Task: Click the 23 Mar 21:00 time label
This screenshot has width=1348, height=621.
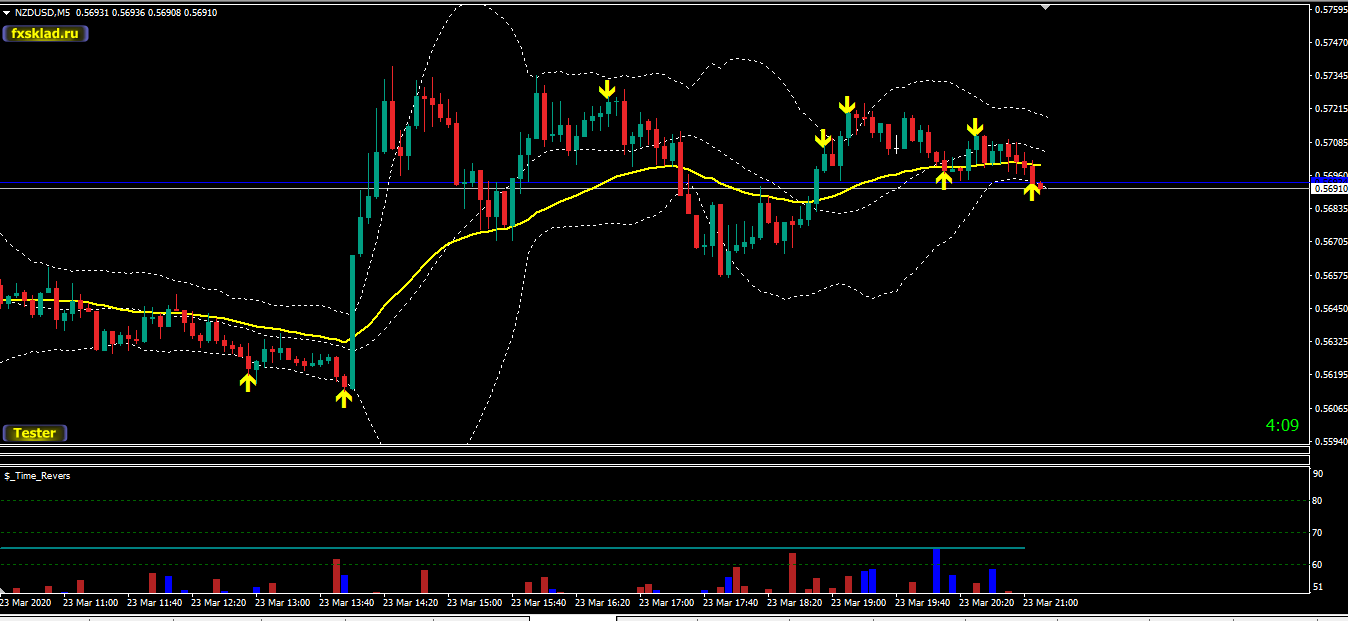Action: point(1050,603)
